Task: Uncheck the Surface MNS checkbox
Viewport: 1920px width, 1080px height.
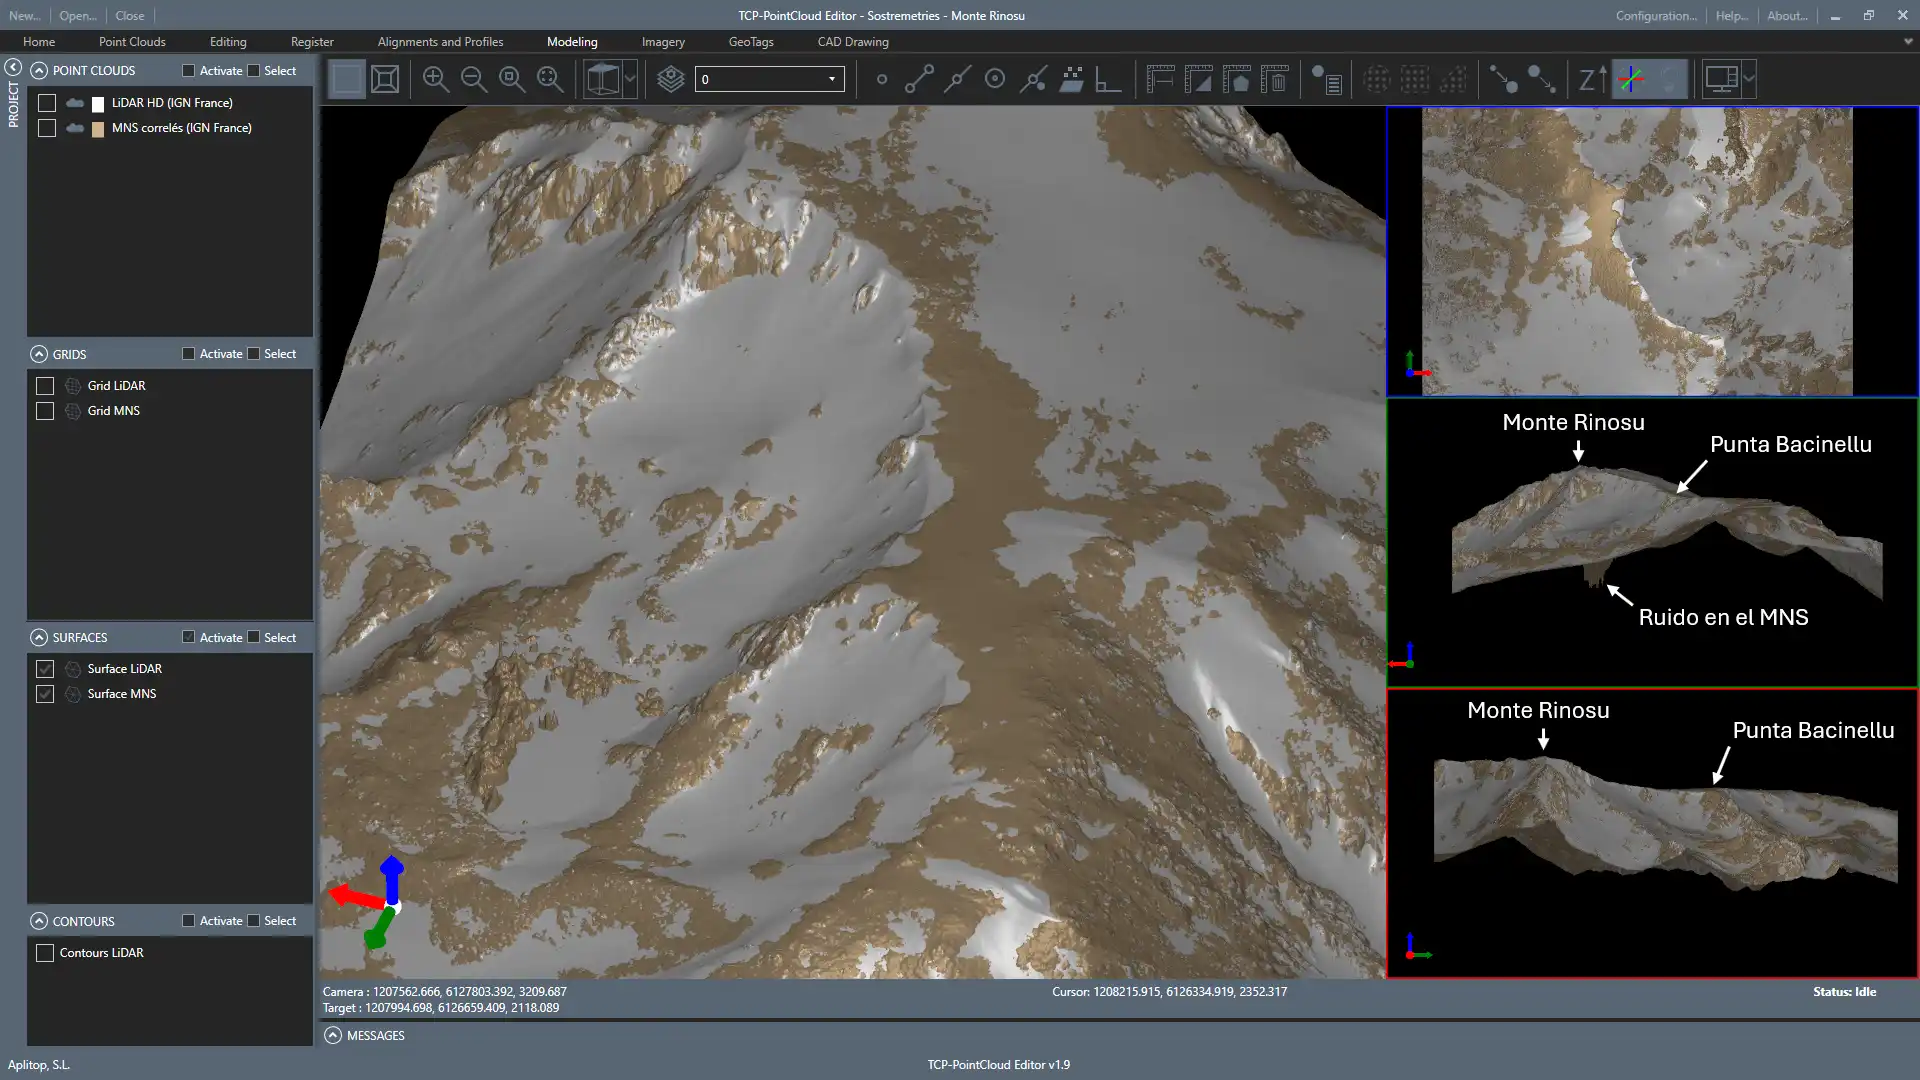Action: pyautogui.click(x=45, y=694)
